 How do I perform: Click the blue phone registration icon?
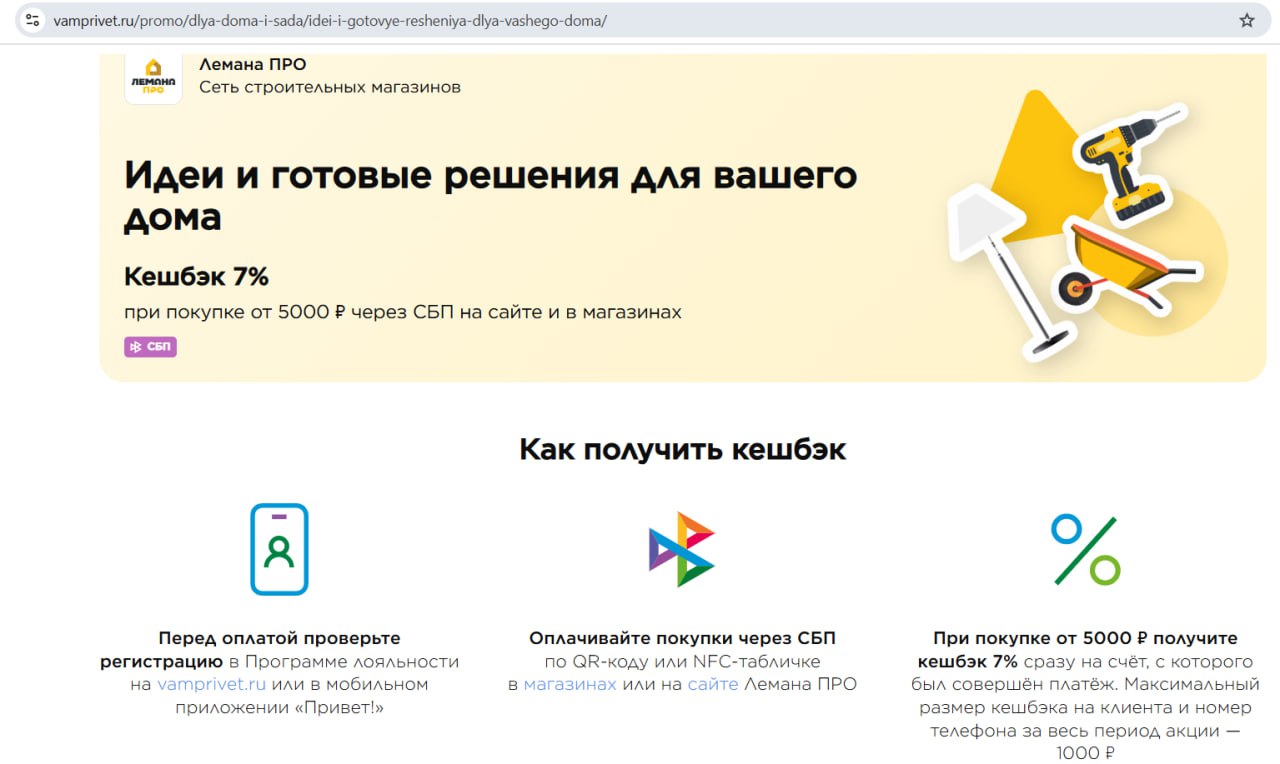tap(279, 549)
